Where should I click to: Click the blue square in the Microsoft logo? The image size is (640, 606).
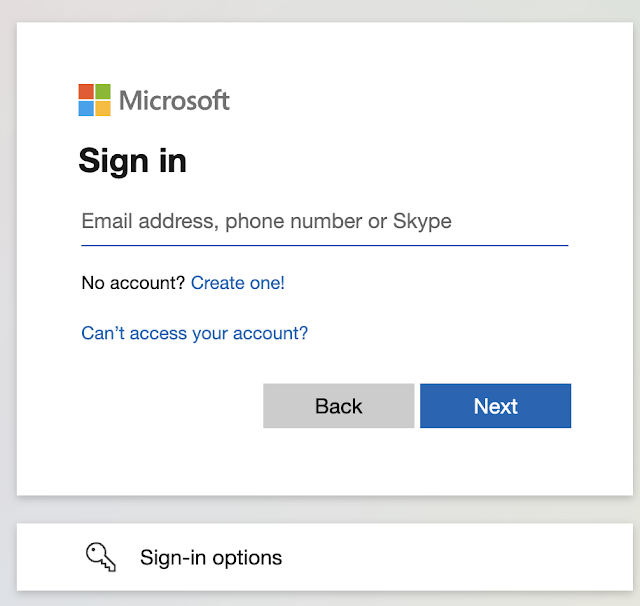tap(87, 108)
